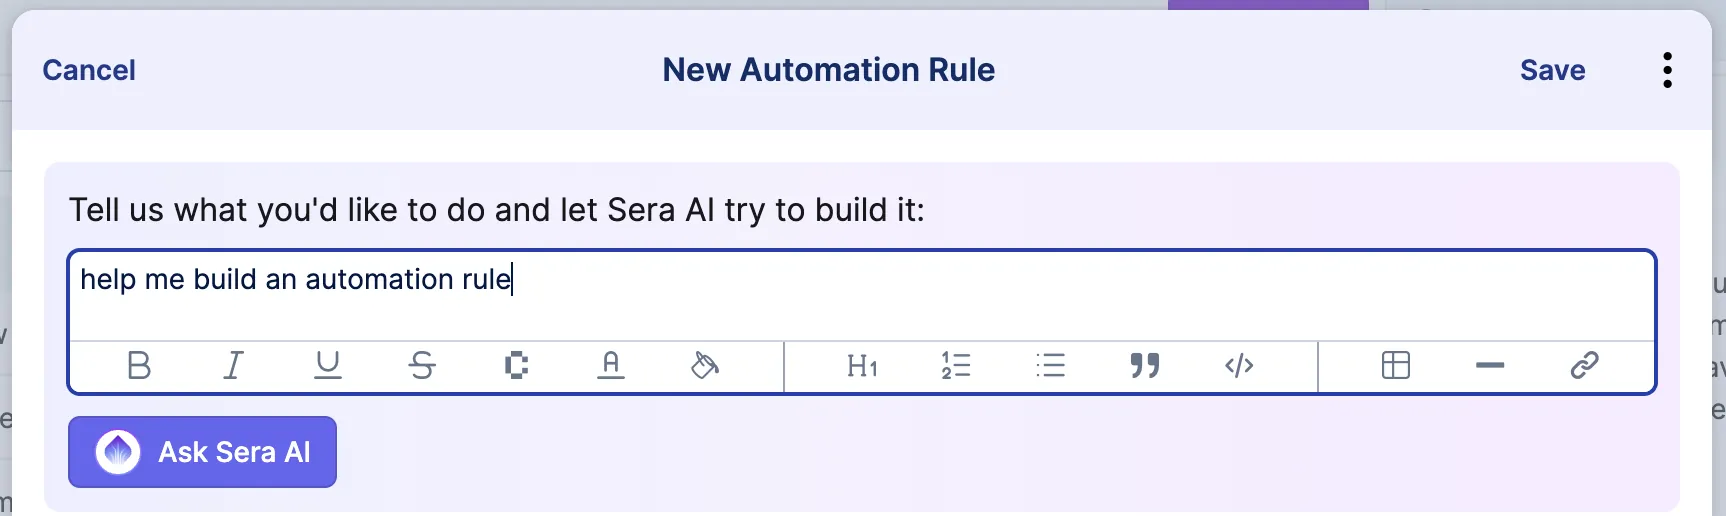Apply strikethrough formatting
Screen dimensions: 1726x516
click(422, 366)
